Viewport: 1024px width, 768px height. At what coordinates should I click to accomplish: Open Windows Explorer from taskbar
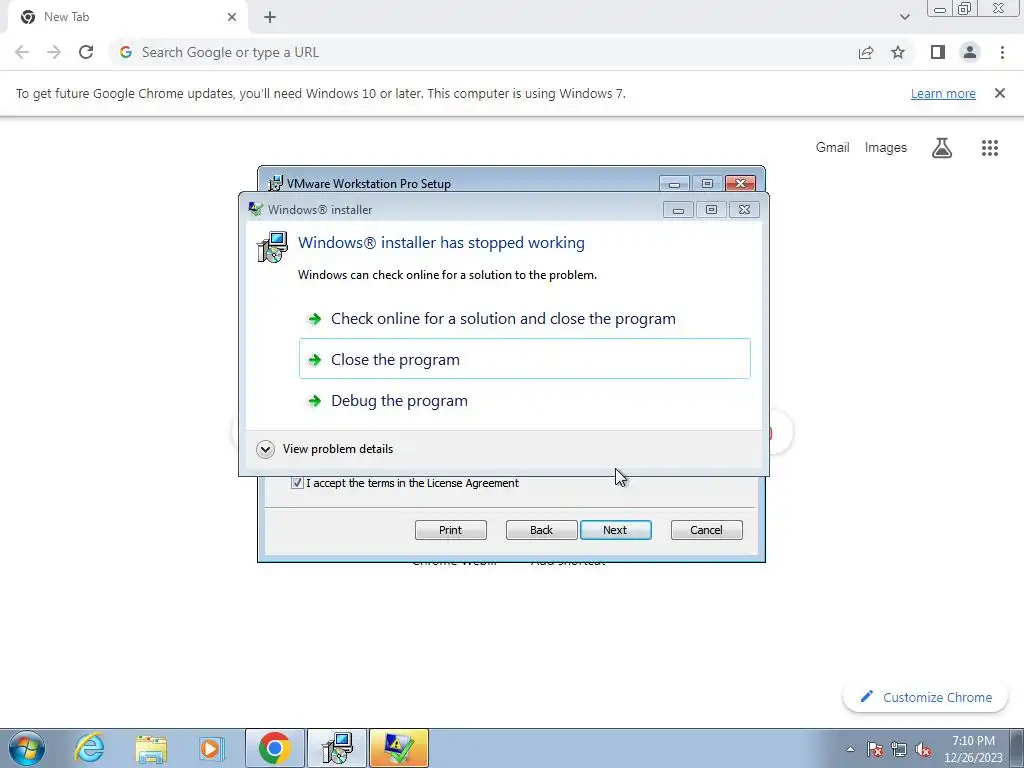tap(151, 748)
